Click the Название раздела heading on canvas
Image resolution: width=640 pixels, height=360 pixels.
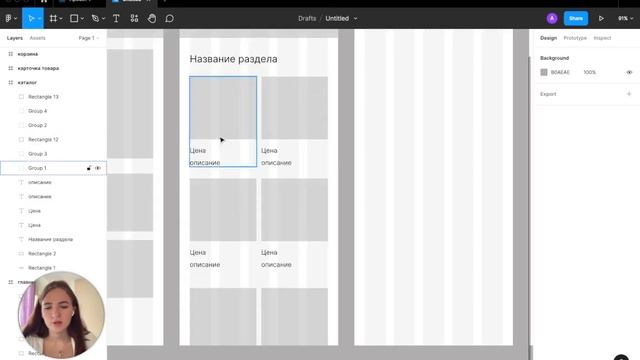(x=233, y=59)
